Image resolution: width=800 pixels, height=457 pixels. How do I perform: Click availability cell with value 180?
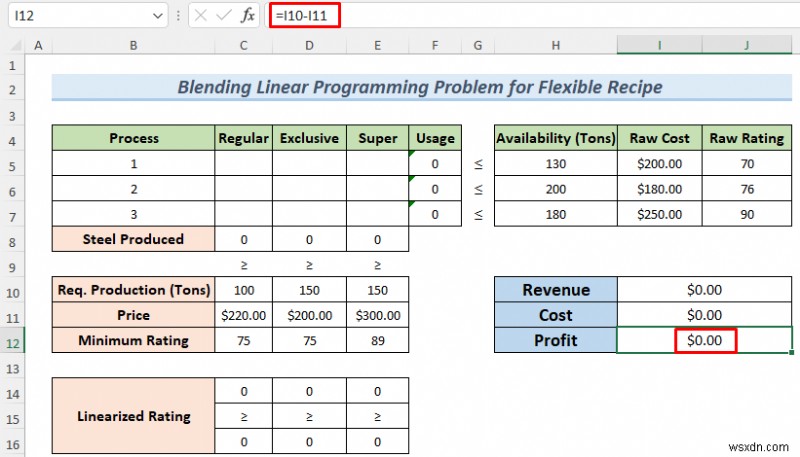click(x=556, y=214)
